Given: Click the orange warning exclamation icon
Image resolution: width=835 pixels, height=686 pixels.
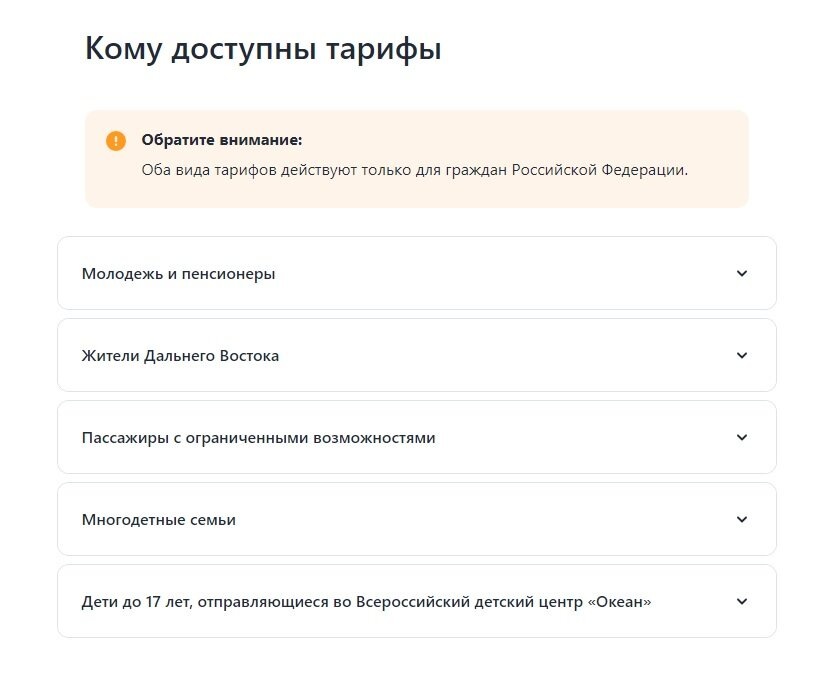Looking at the screenshot, I should click(x=117, y=138).
